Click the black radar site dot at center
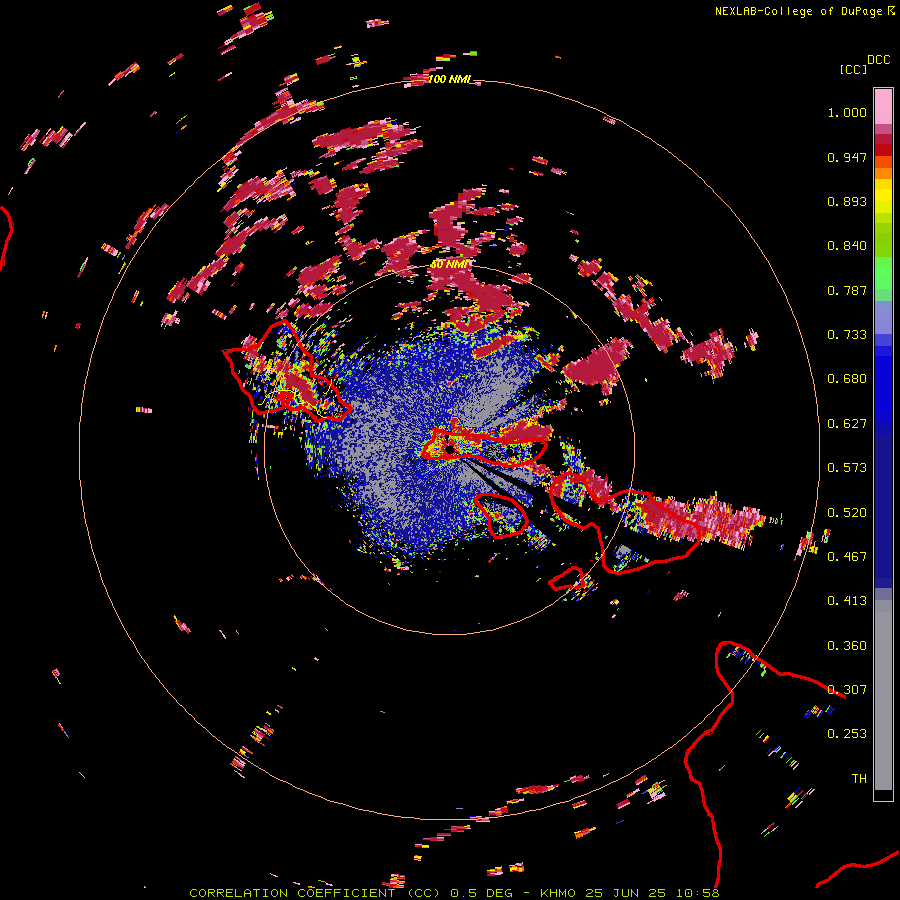Image resolution: width=900 pixels, height=900 pixels. pyautogui.click(x=450, y=449)
